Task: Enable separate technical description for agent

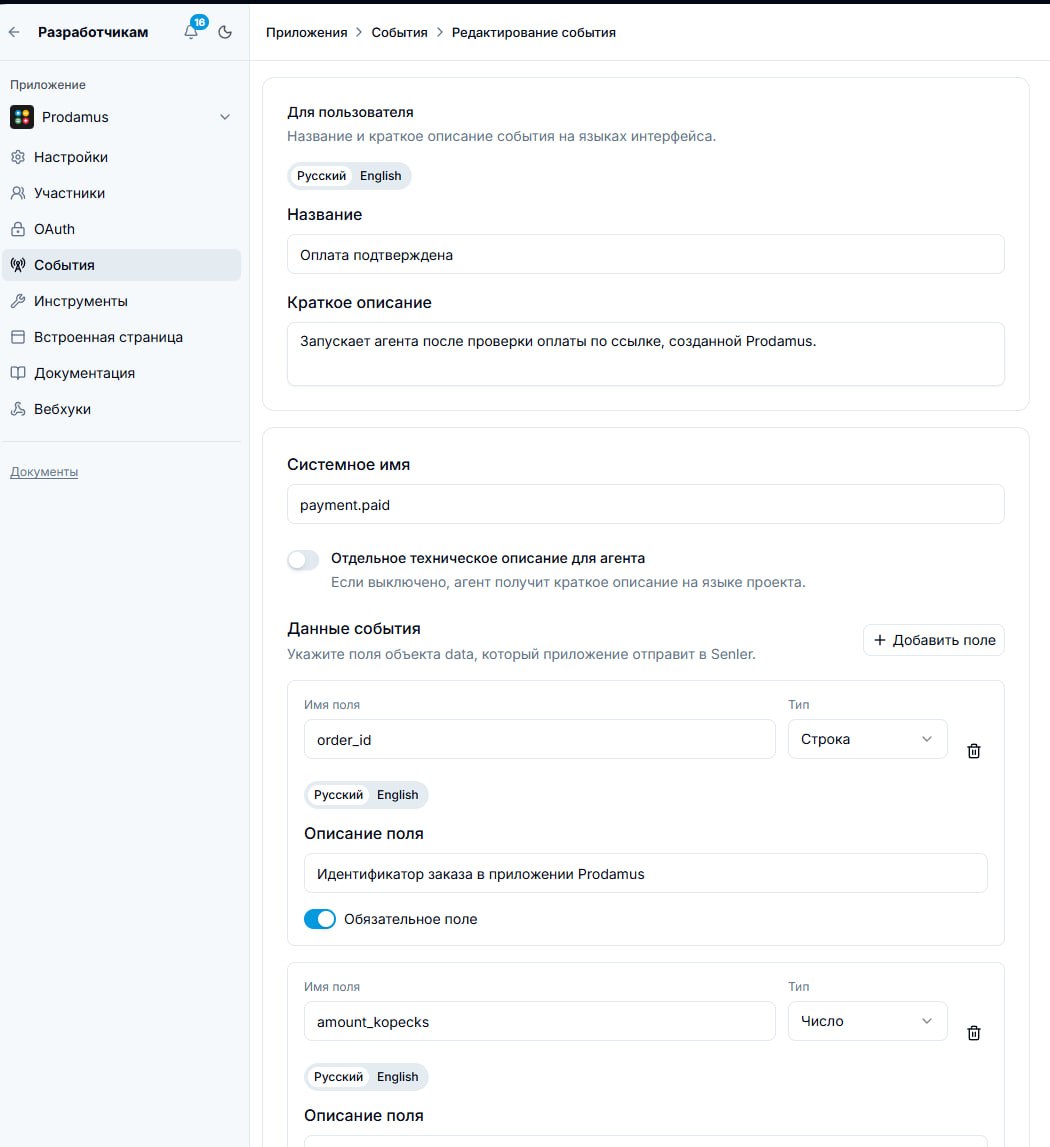Action: click(x=303, y=560)
